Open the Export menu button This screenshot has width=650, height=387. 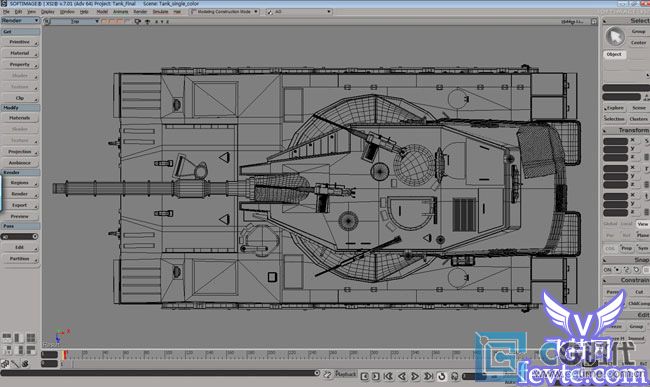(x=20, y=205)
